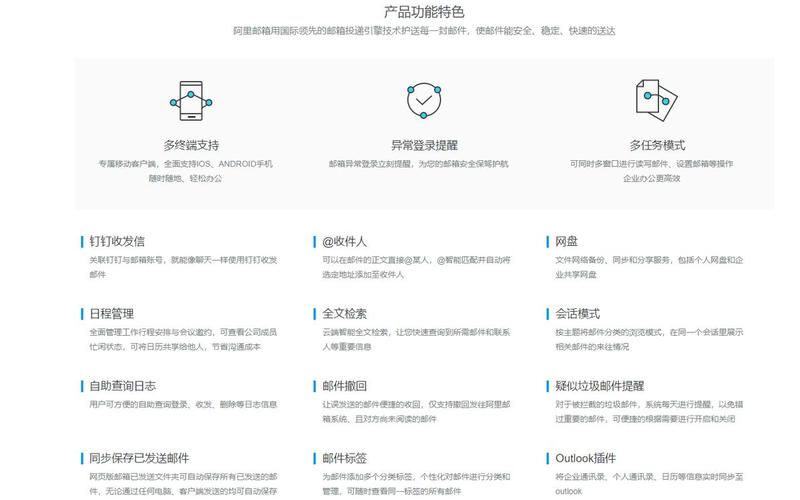
Task: Click the @收件人 feature heading
Action: click(x=344, y=241)
